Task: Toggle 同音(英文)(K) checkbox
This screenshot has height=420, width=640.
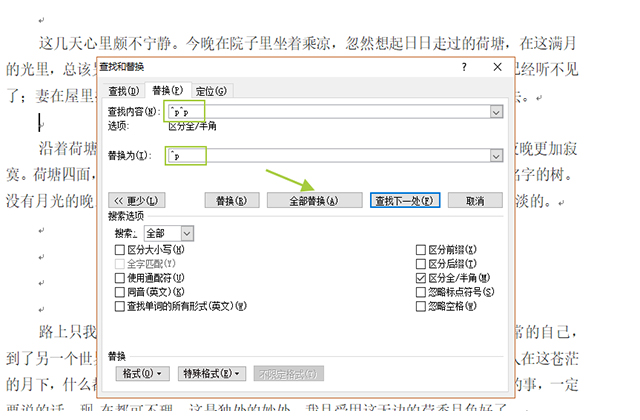Action: pyautogui.click(x=120, y=292)
